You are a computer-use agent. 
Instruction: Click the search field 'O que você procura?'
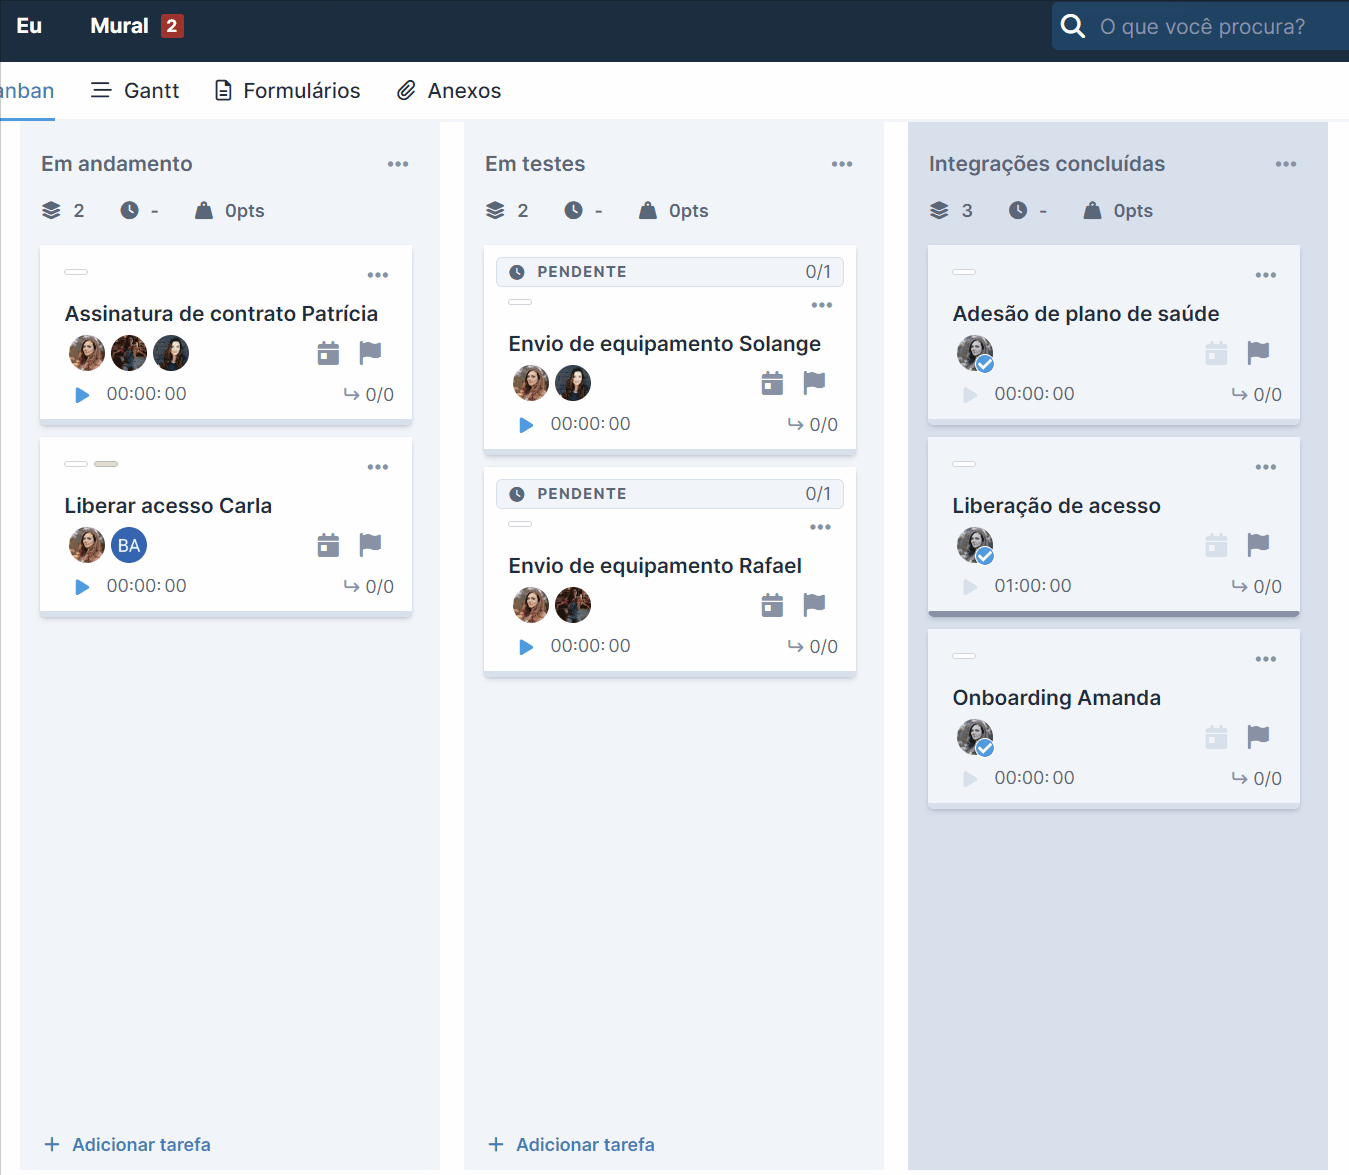[x=1203, y=26]
